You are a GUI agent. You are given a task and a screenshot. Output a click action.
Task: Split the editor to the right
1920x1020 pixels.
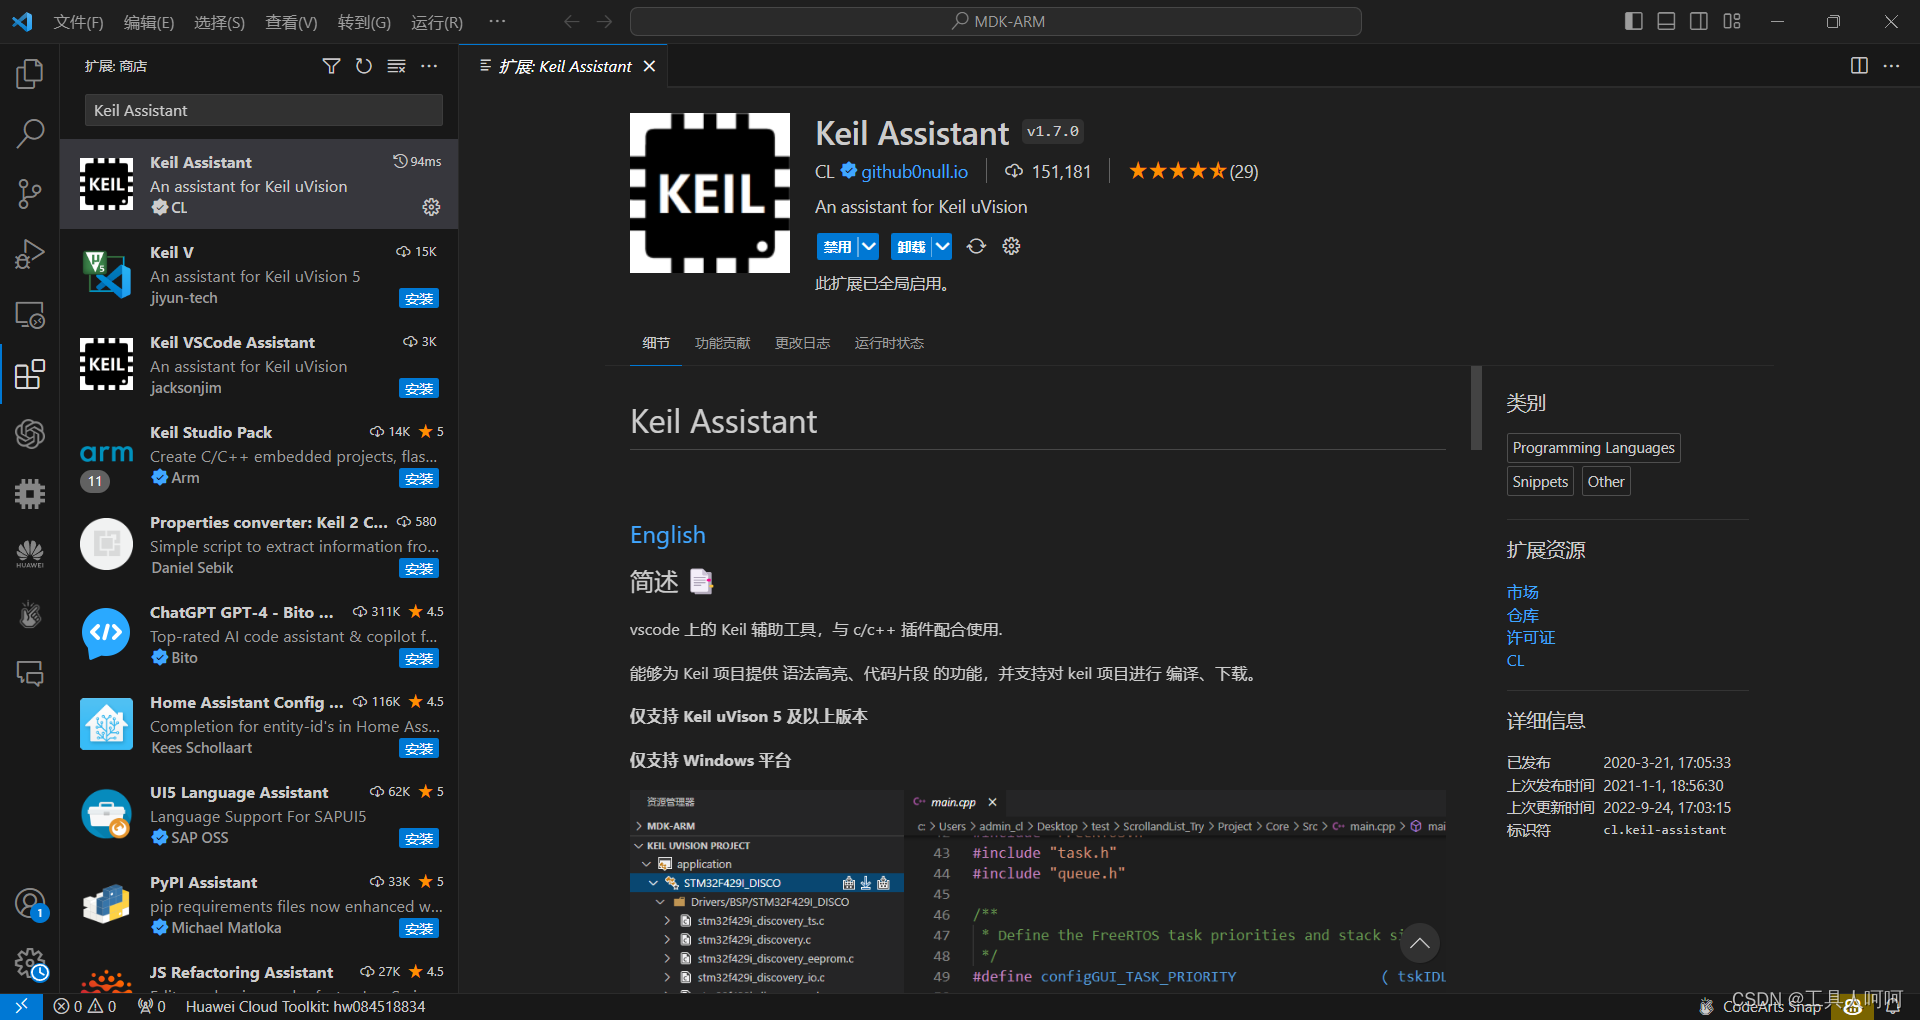[1859, 66]
